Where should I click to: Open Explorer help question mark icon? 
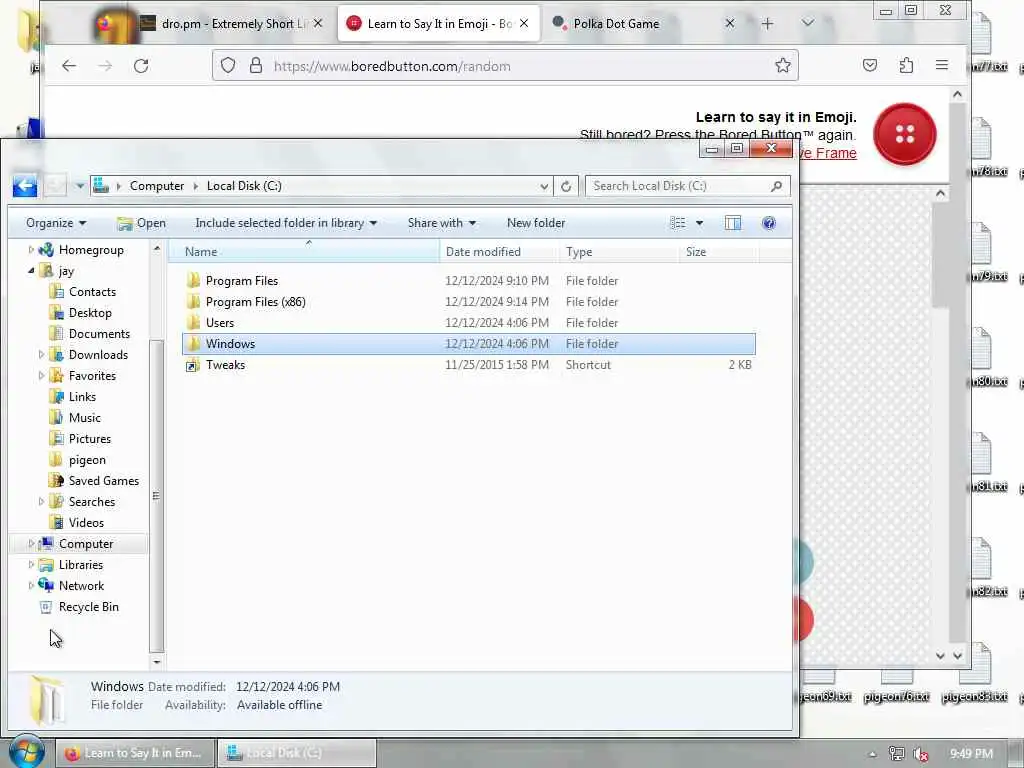[769, 223]
